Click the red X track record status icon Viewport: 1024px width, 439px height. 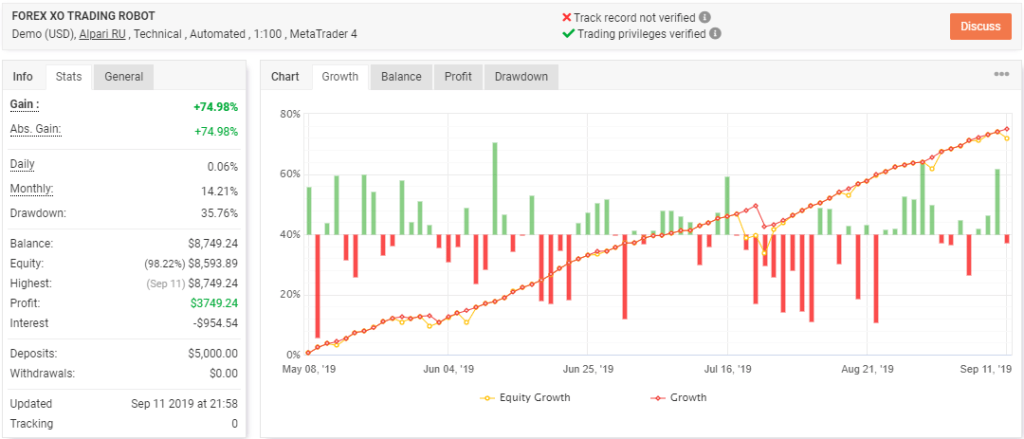[567, 17]
